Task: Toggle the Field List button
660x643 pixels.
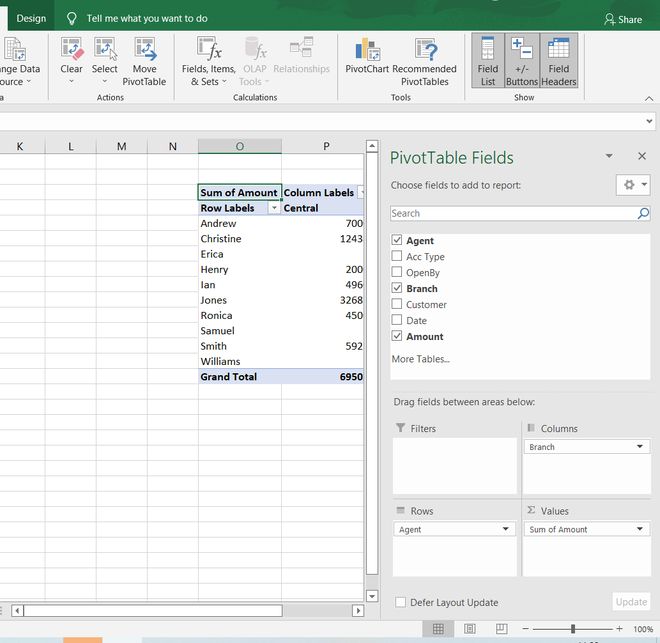Action: pos(487,61)
